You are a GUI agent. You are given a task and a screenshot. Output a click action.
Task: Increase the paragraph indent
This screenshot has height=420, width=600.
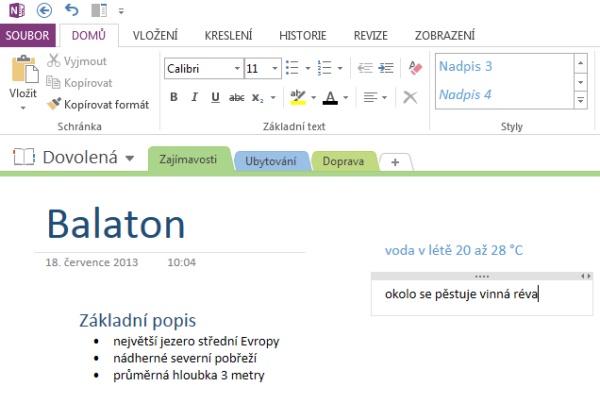click(386, 68)
